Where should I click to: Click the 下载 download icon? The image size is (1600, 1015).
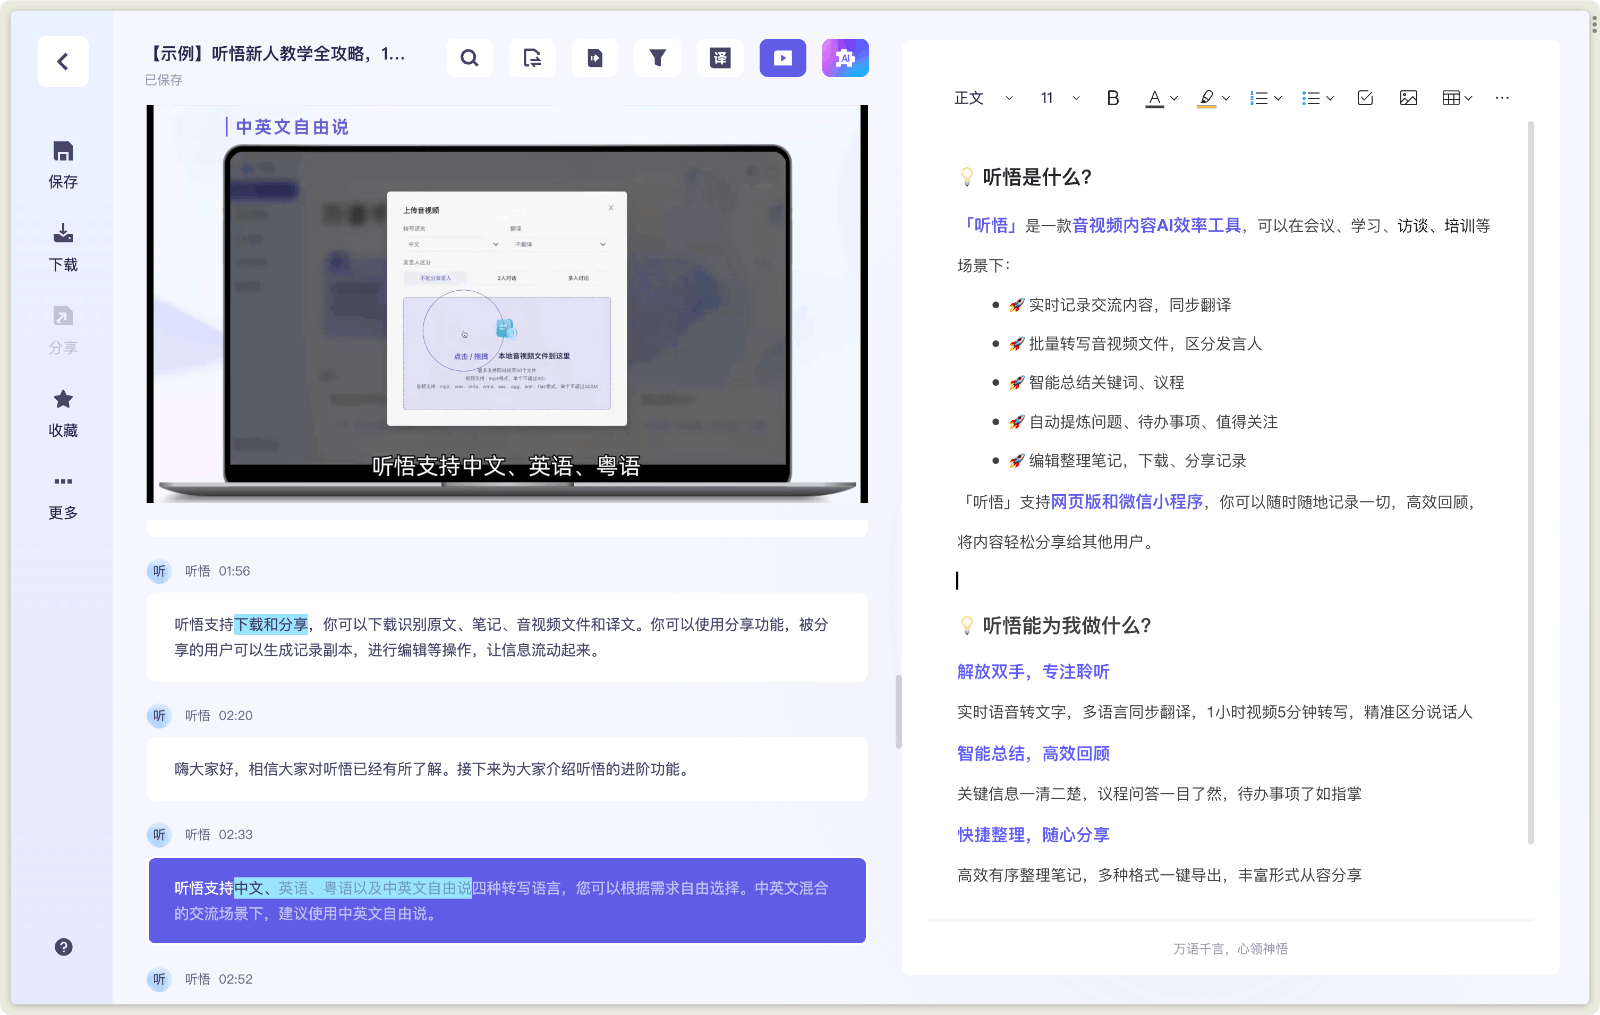[x=63, y=234]
